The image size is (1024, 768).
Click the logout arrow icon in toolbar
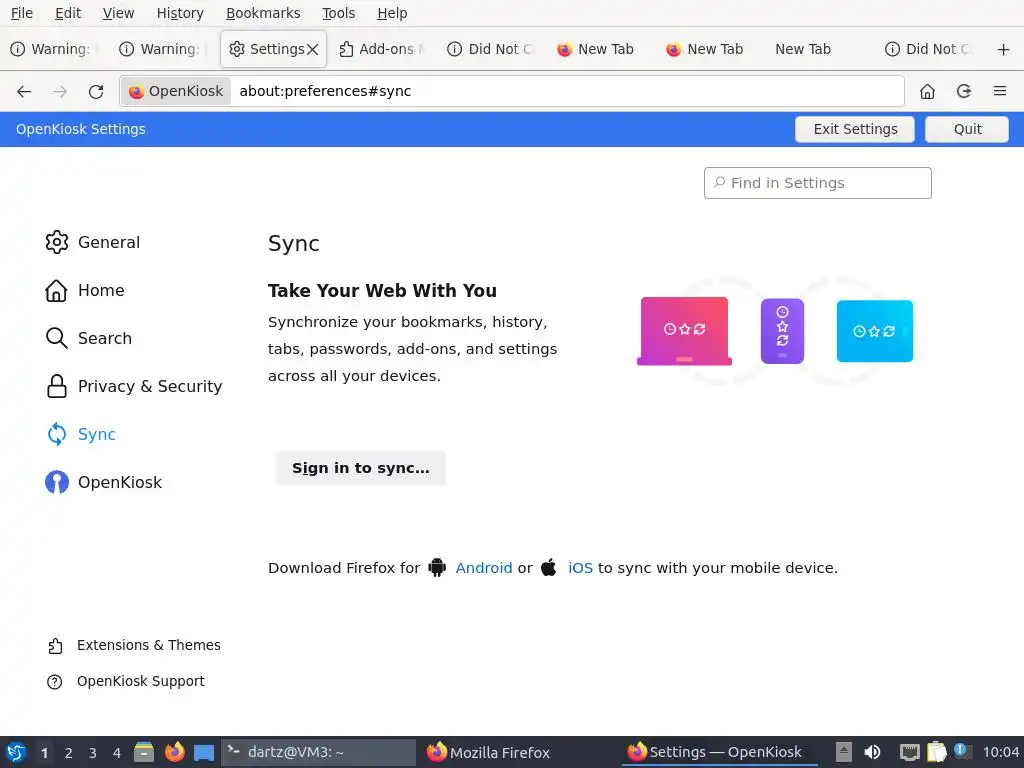point(964,91)
